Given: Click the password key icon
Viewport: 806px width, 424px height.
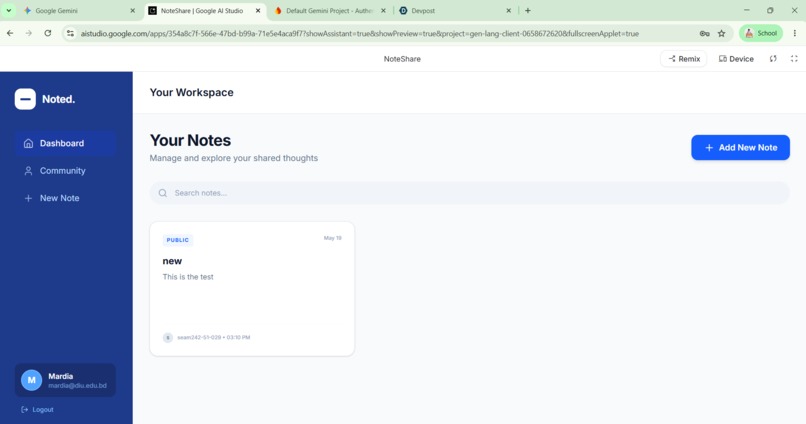Looking at the screenshot, I should click(x=704, y=33).
